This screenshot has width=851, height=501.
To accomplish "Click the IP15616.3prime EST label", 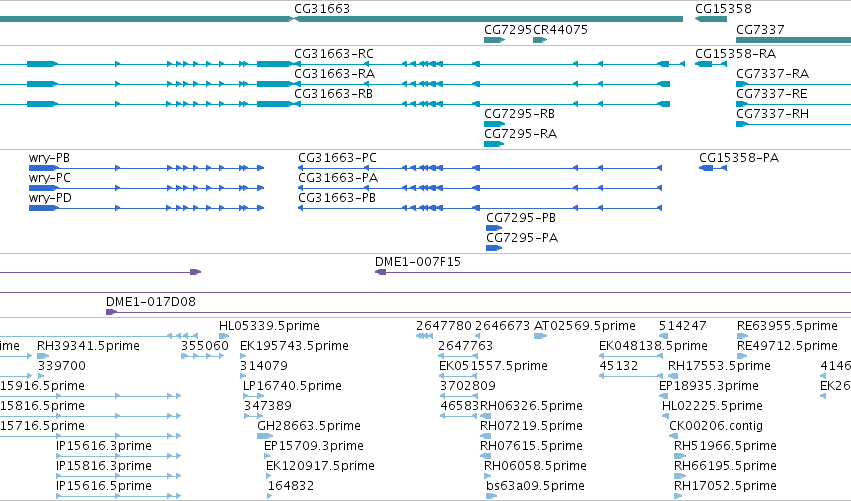I will tap(104, 446).
